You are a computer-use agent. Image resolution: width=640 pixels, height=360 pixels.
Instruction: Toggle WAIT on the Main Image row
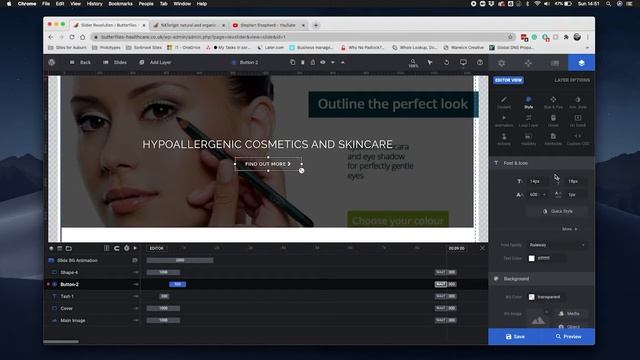point(440,320)
